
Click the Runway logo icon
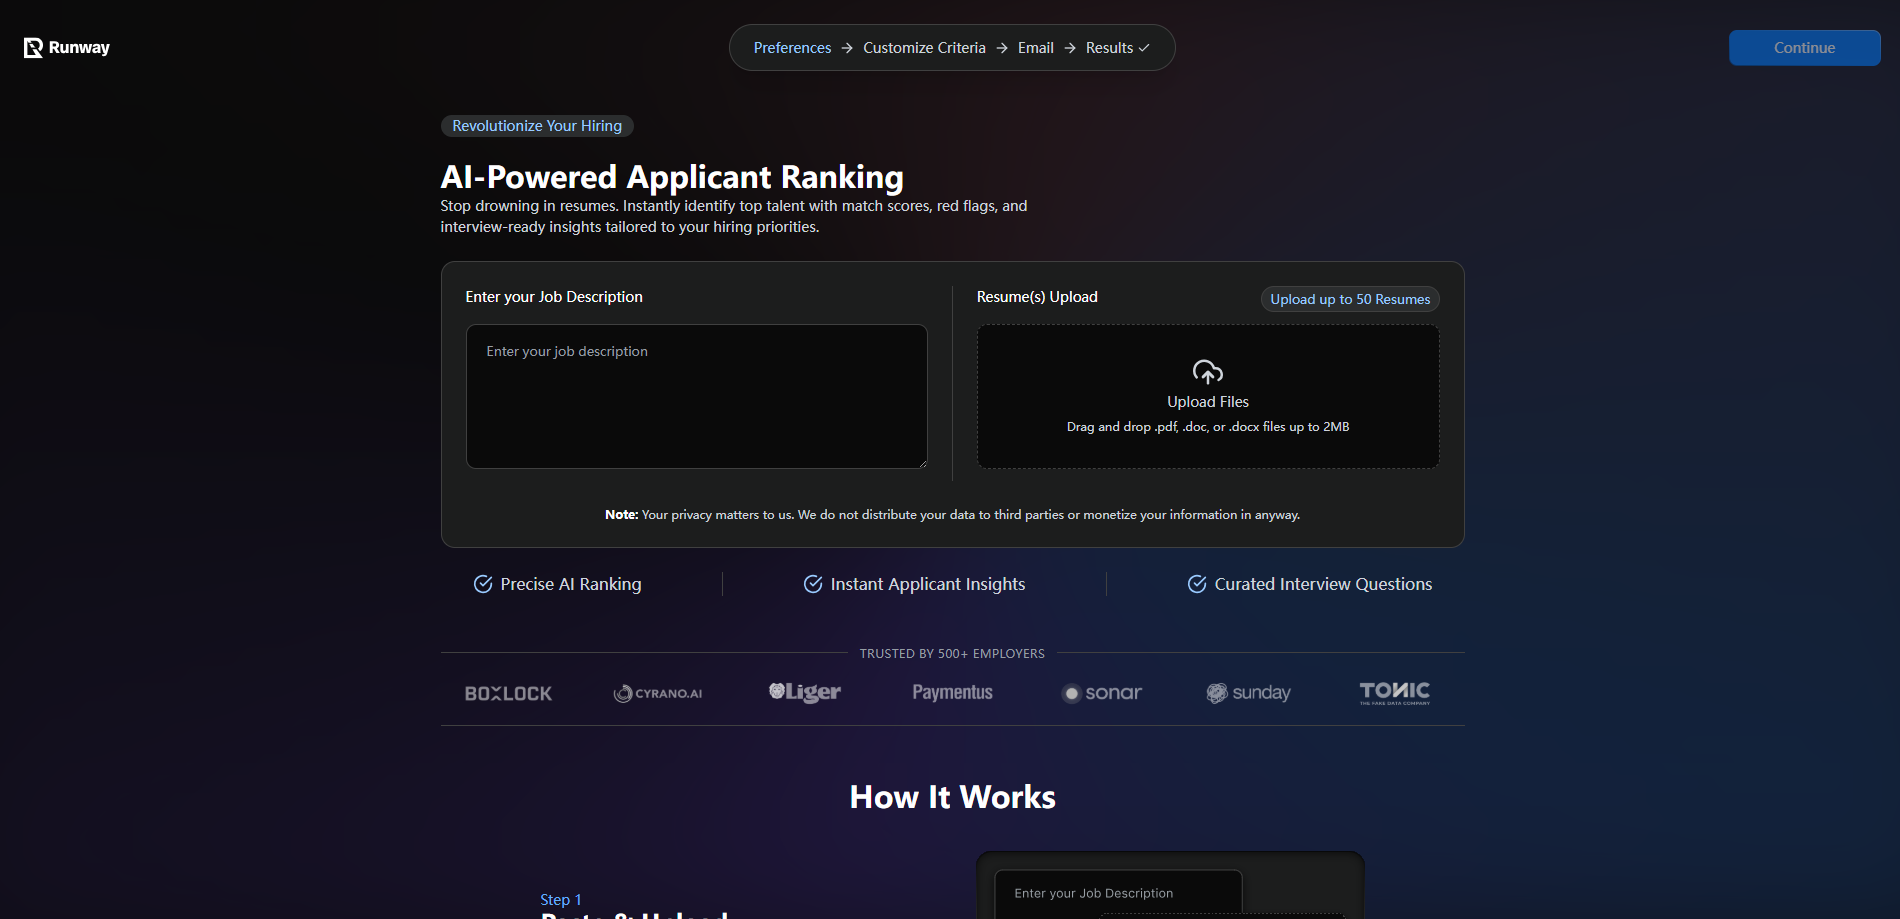(x=31, y=47)
